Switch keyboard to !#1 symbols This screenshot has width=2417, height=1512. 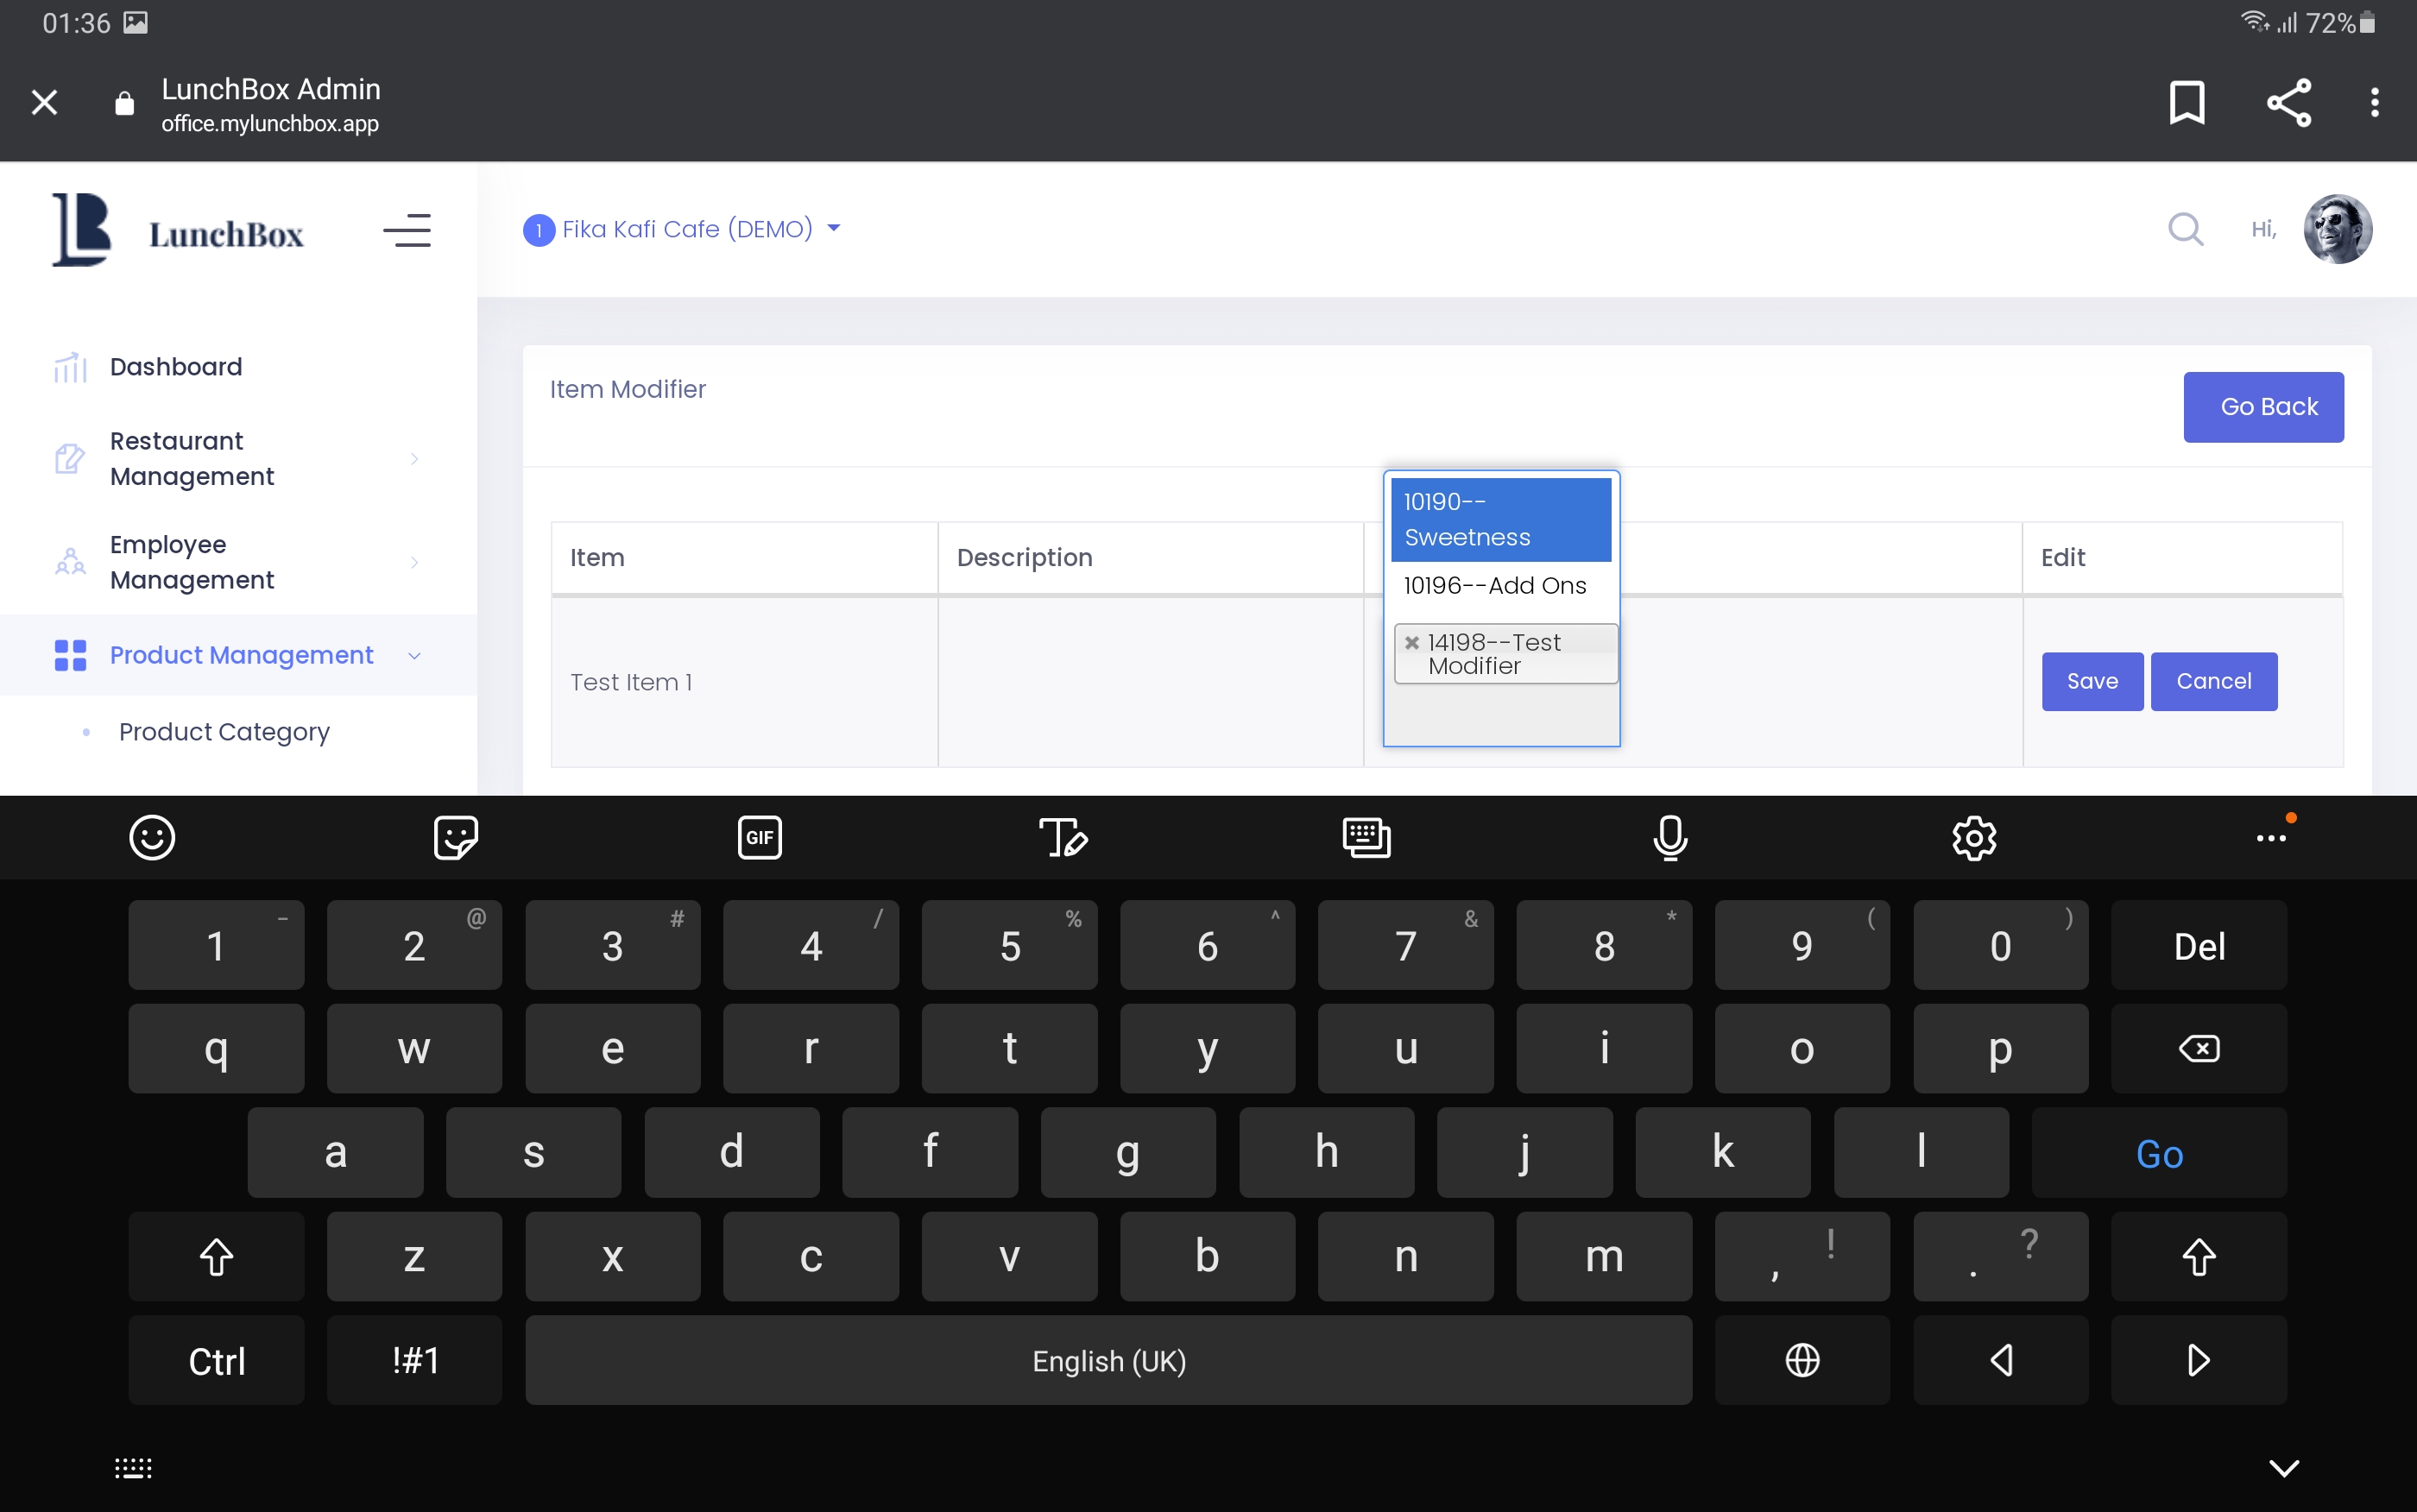point(414,1360)
